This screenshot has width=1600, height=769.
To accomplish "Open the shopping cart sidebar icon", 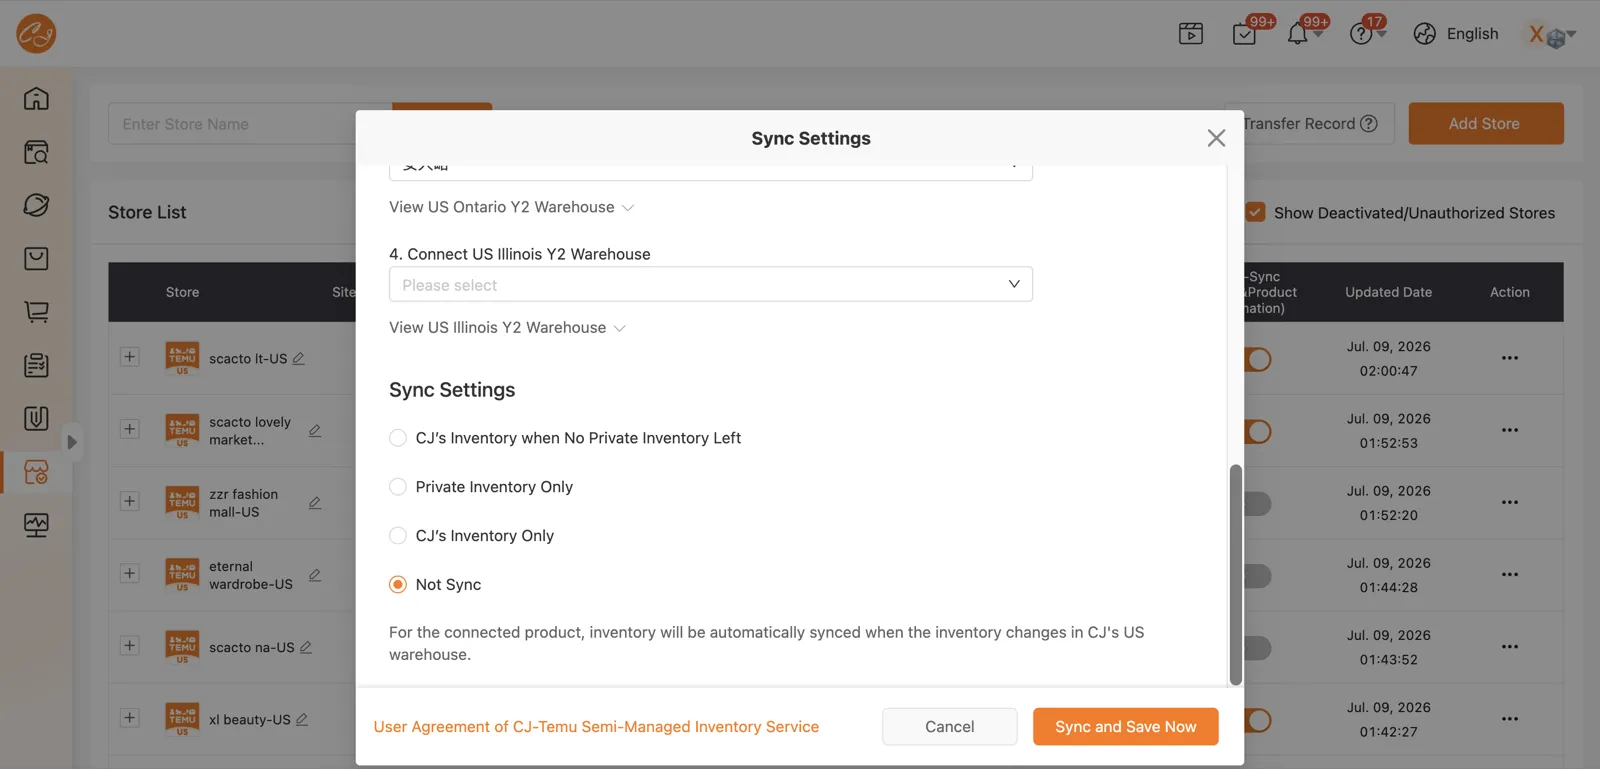I will click(x=36, y=312).
